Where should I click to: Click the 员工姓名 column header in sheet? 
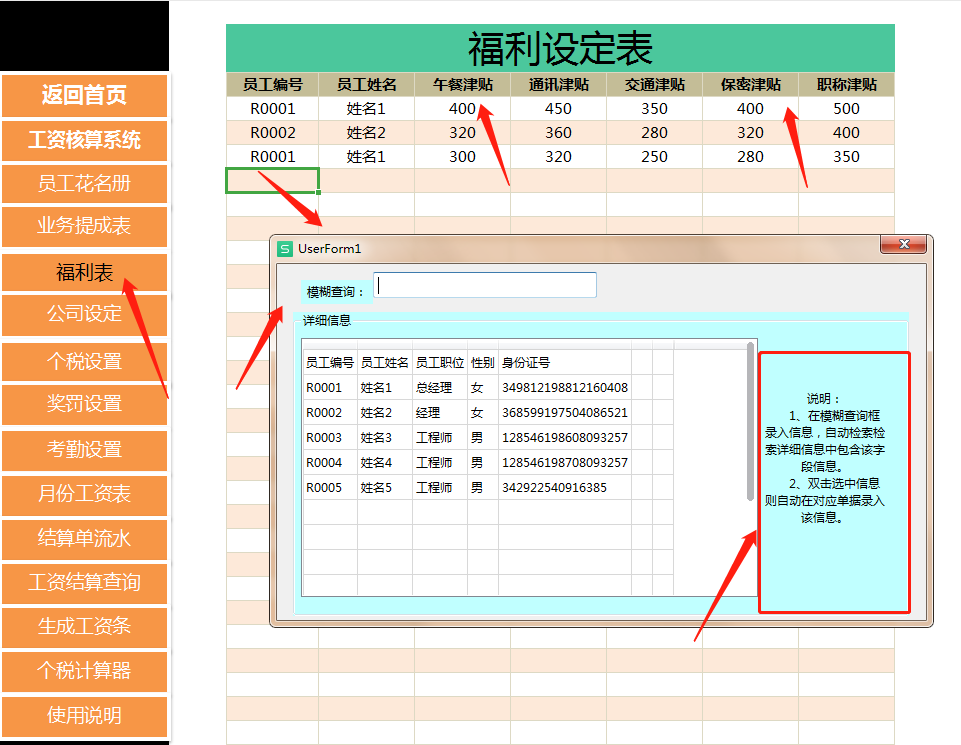point(367,85)
